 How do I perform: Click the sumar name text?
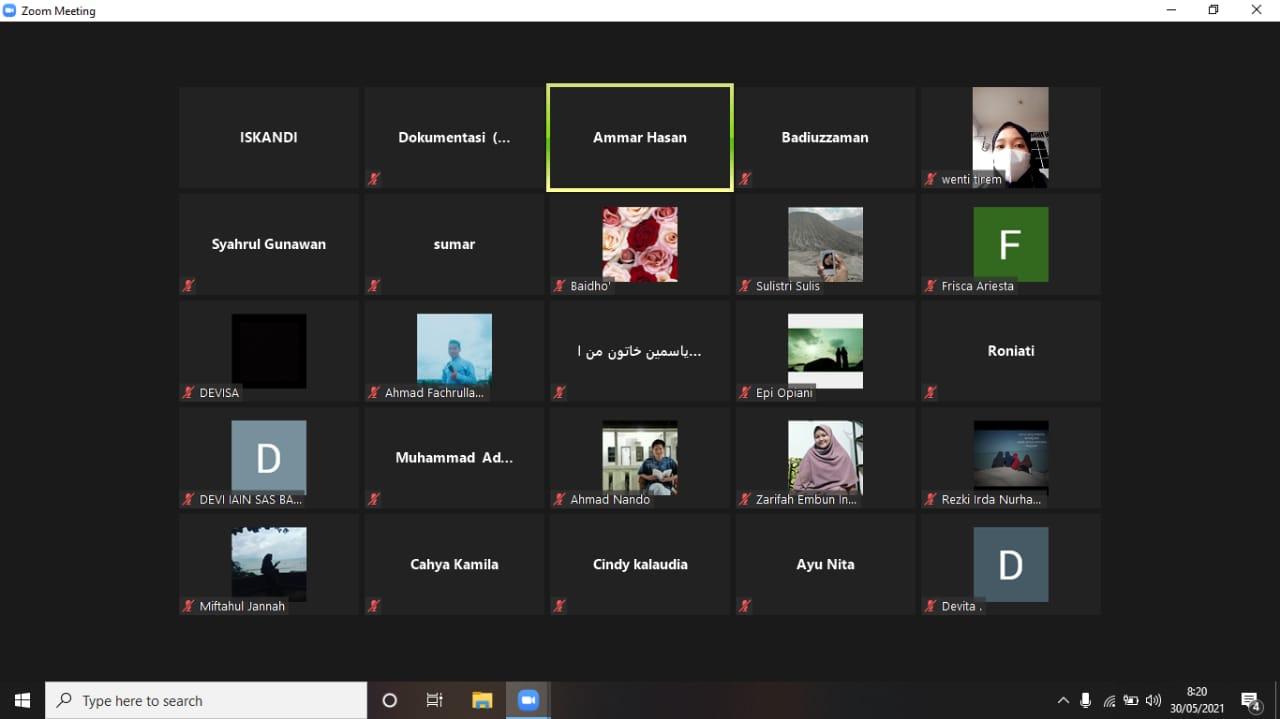[x=454, y=244]
